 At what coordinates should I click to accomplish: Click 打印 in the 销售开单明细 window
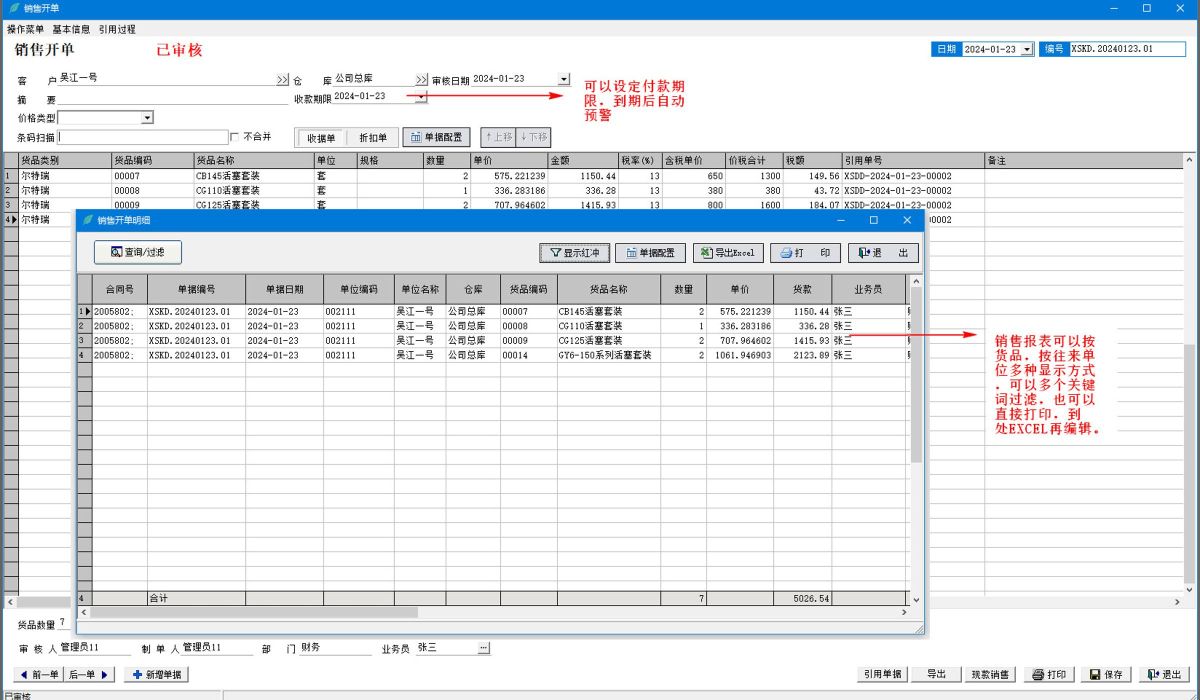click(x=805, y=253)
